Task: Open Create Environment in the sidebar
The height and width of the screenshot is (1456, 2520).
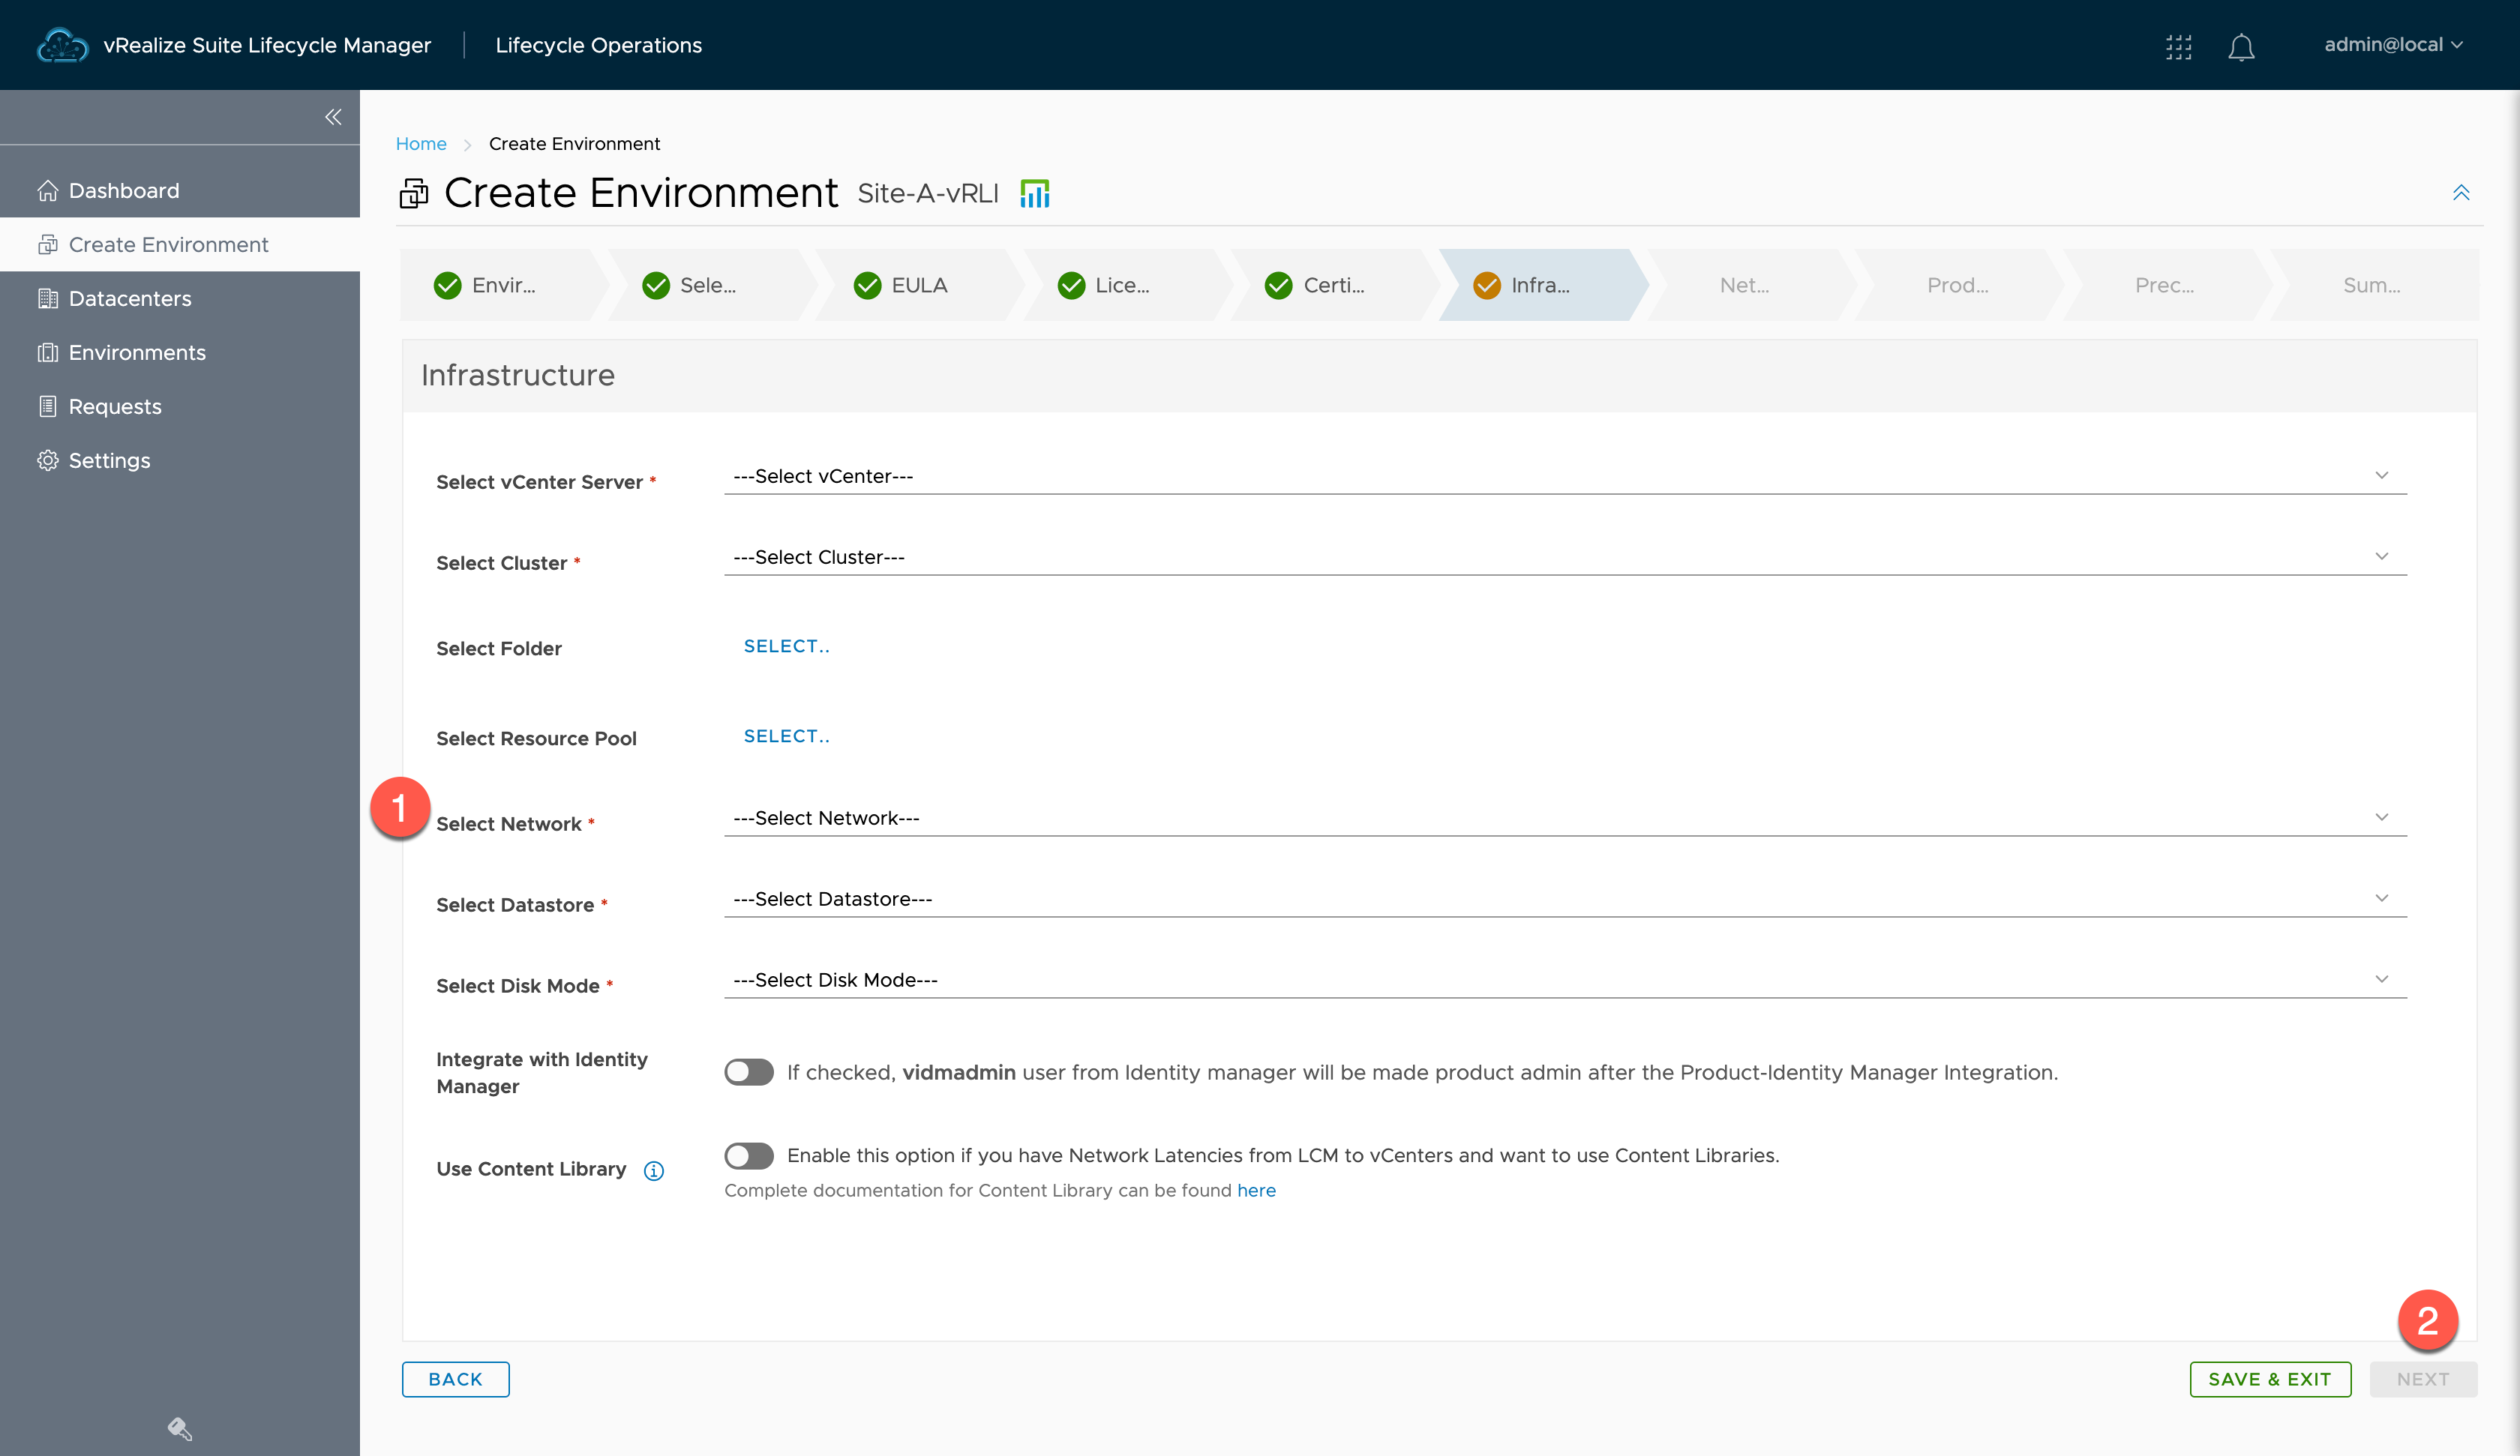Action: (x=180, y=244)
